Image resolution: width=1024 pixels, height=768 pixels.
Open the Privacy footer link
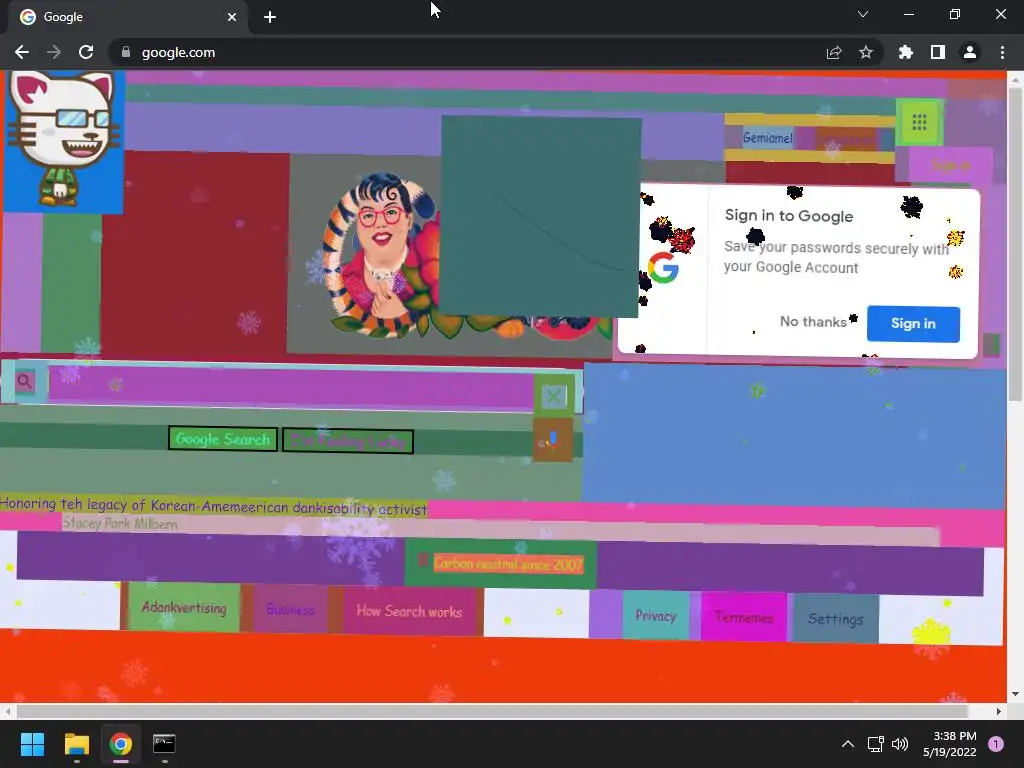point(655,616)
